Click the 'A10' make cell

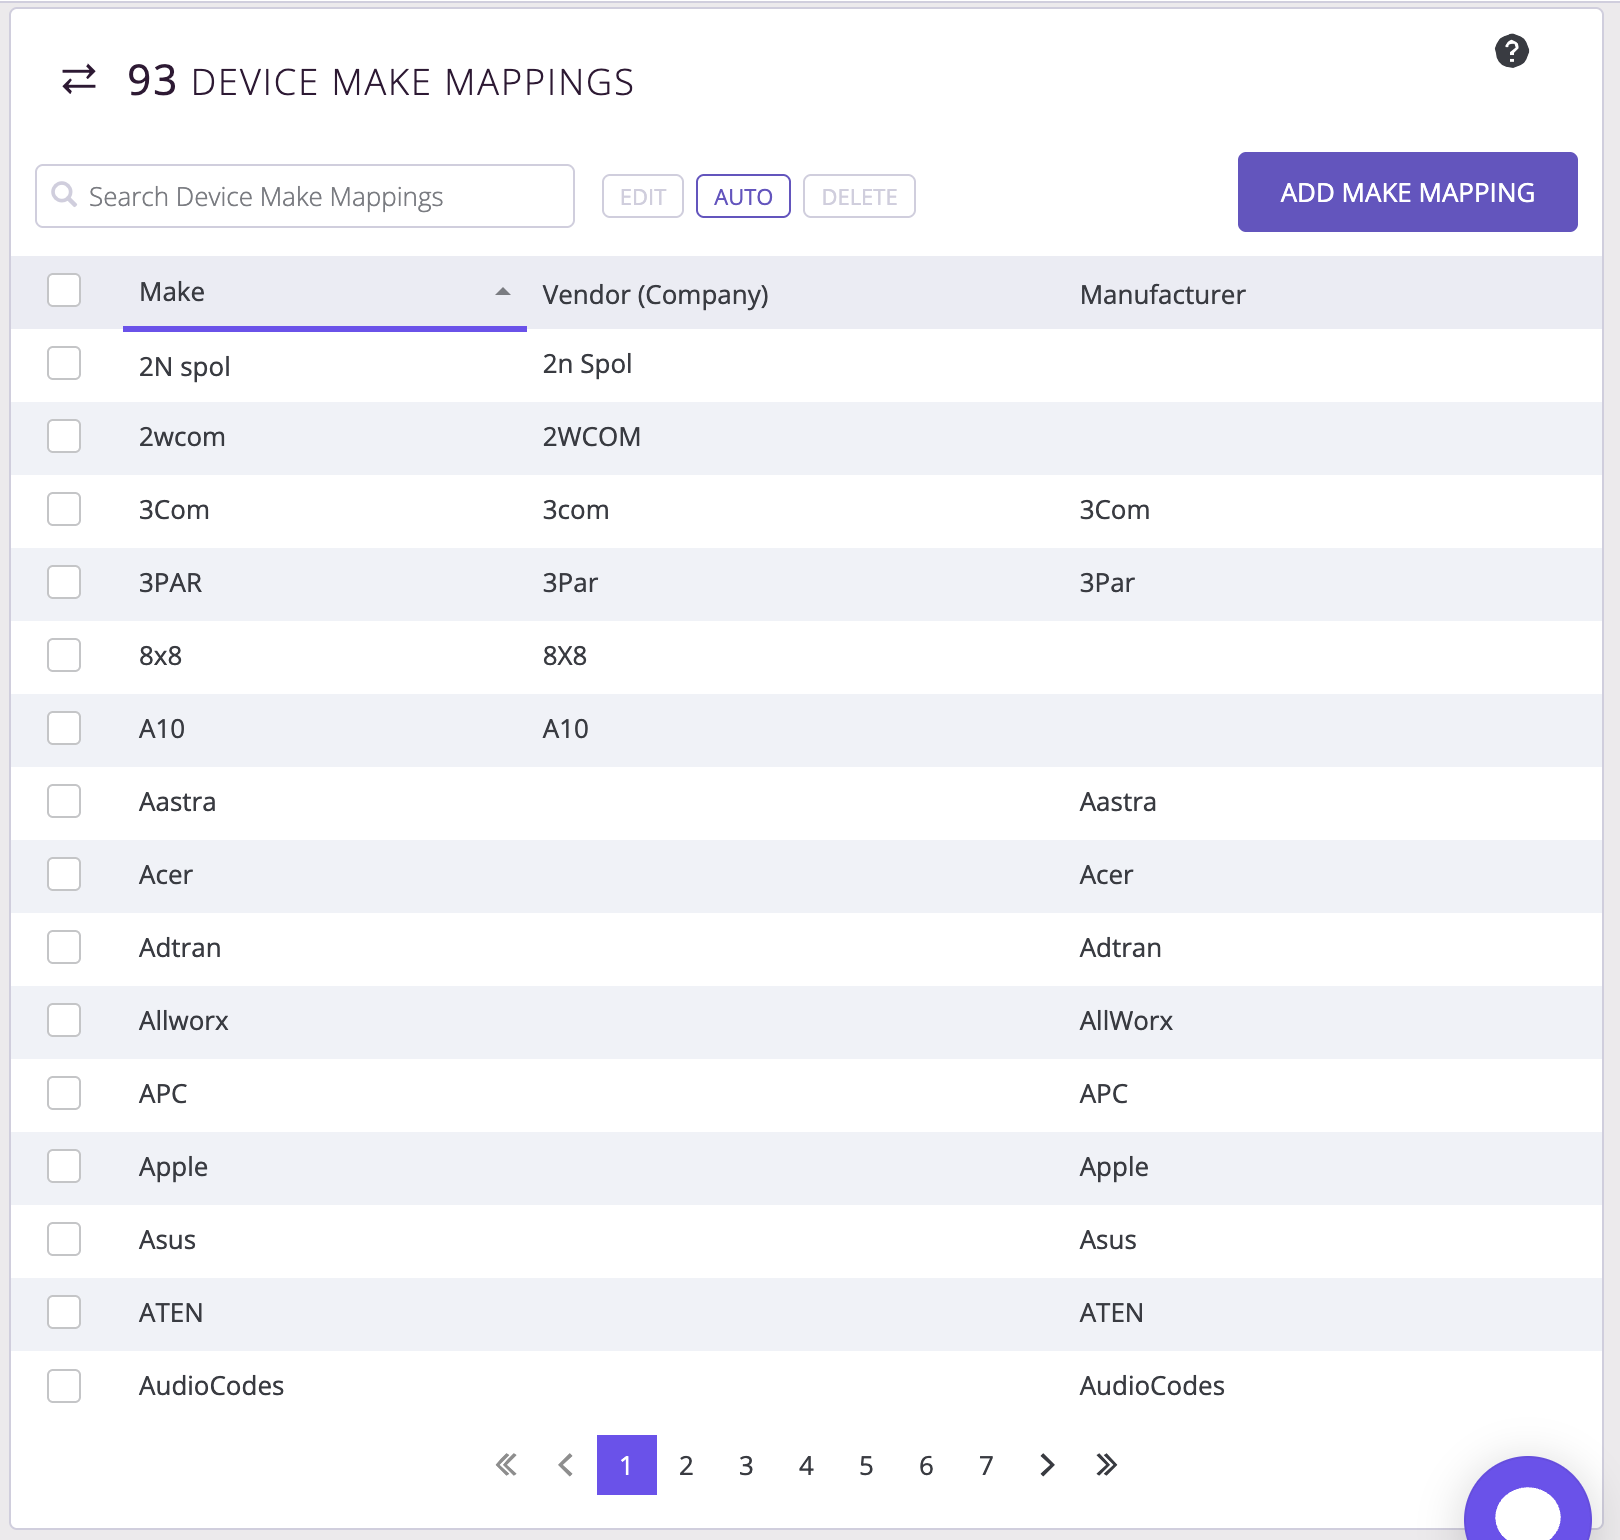161,728
